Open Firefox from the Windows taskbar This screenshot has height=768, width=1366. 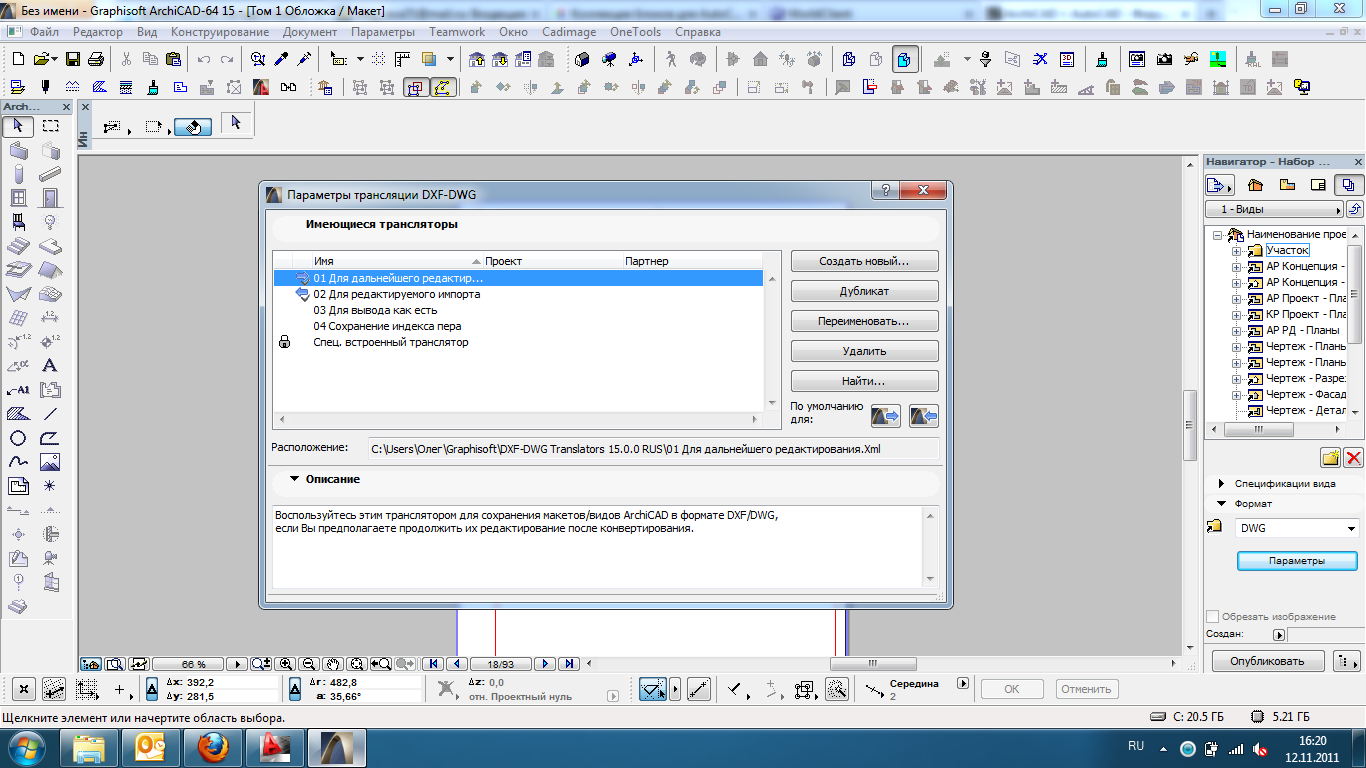212,746
